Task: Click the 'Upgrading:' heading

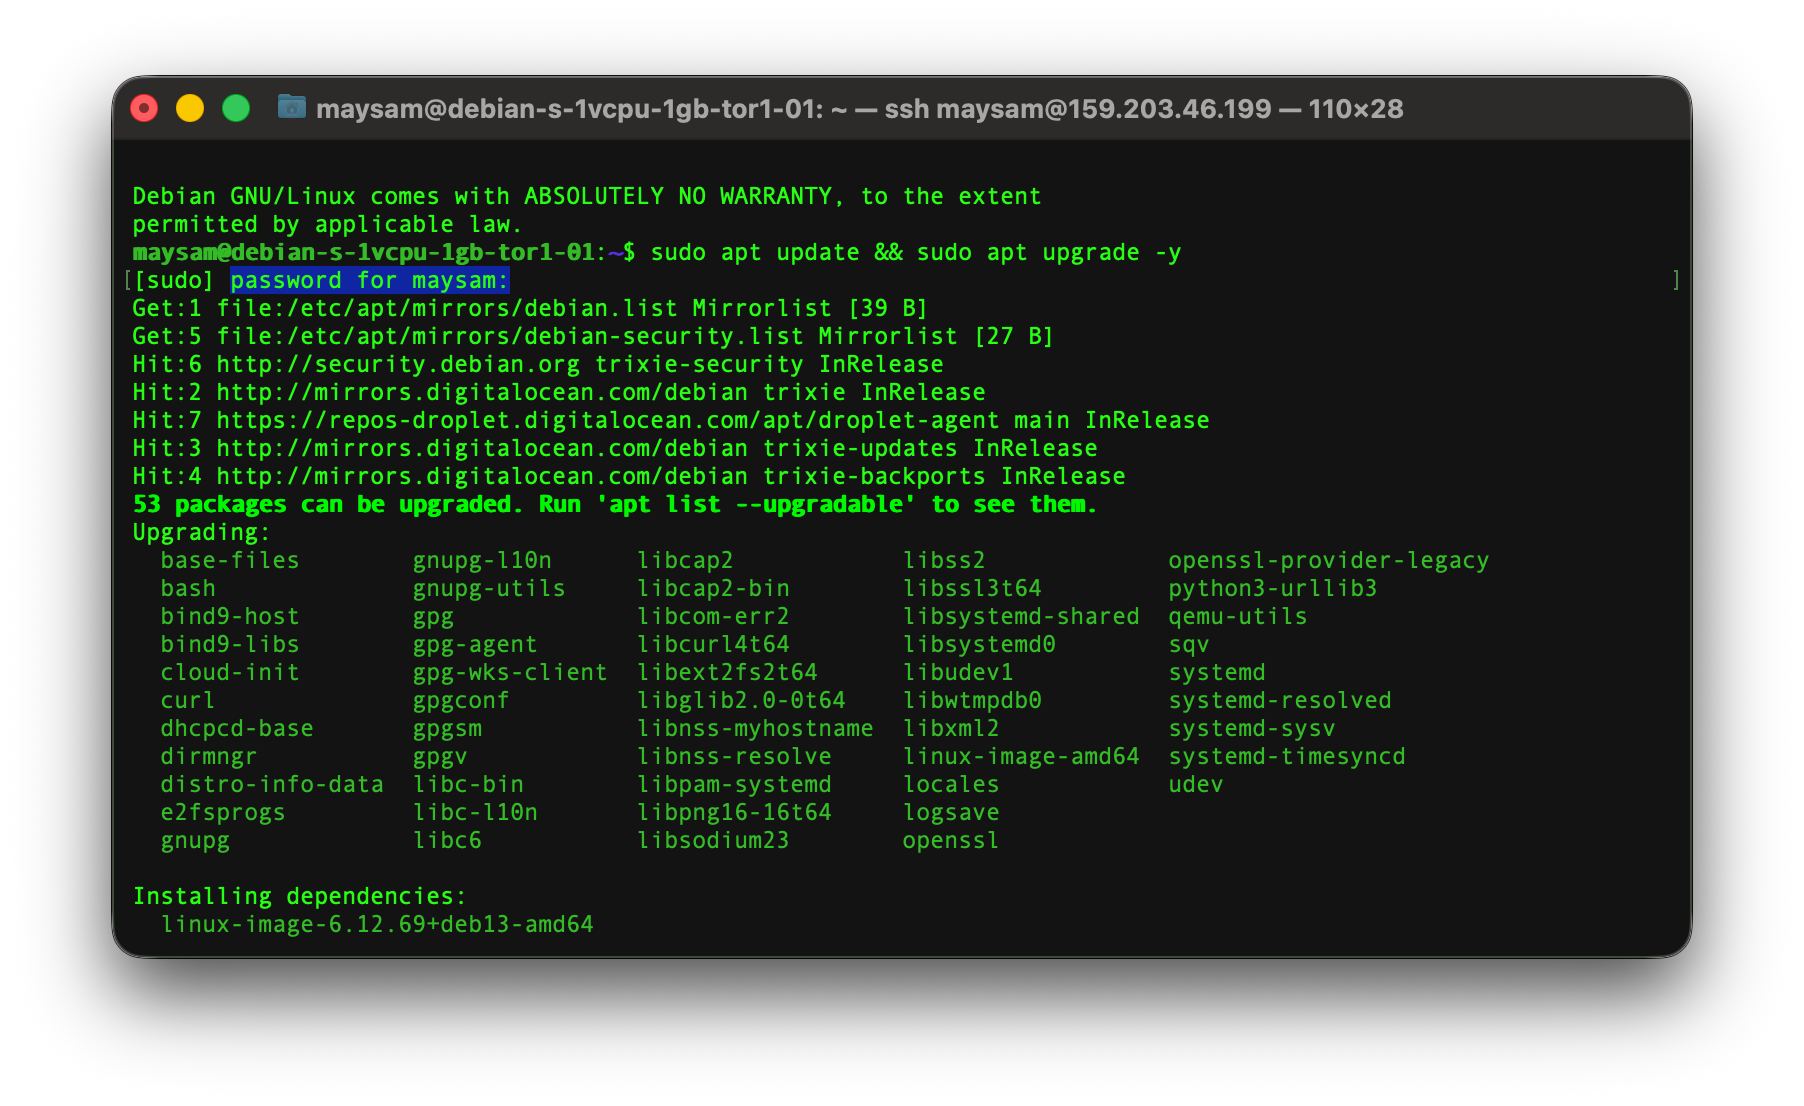Action: tap(202, 532)
